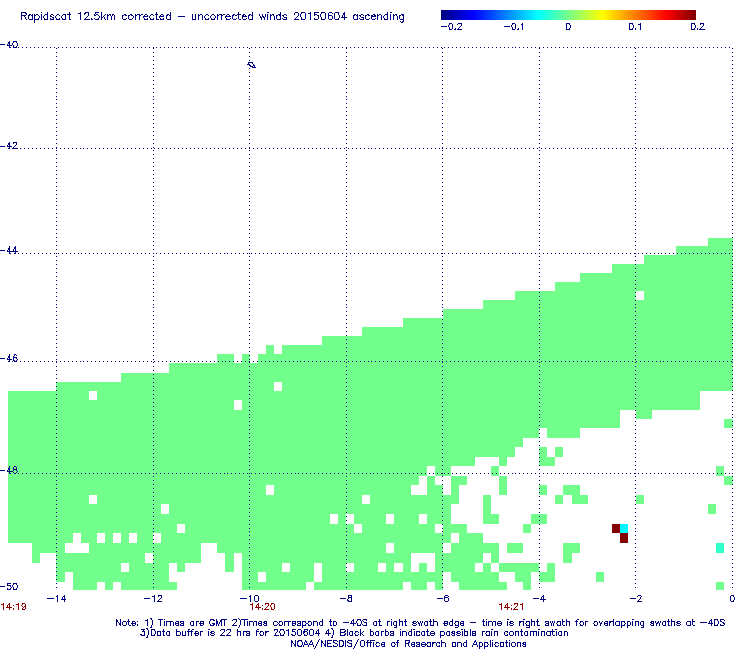The width and height of the screenshot is (740, 650).
Task: Click the -48 latitude axis label
Action: point(9,470)
